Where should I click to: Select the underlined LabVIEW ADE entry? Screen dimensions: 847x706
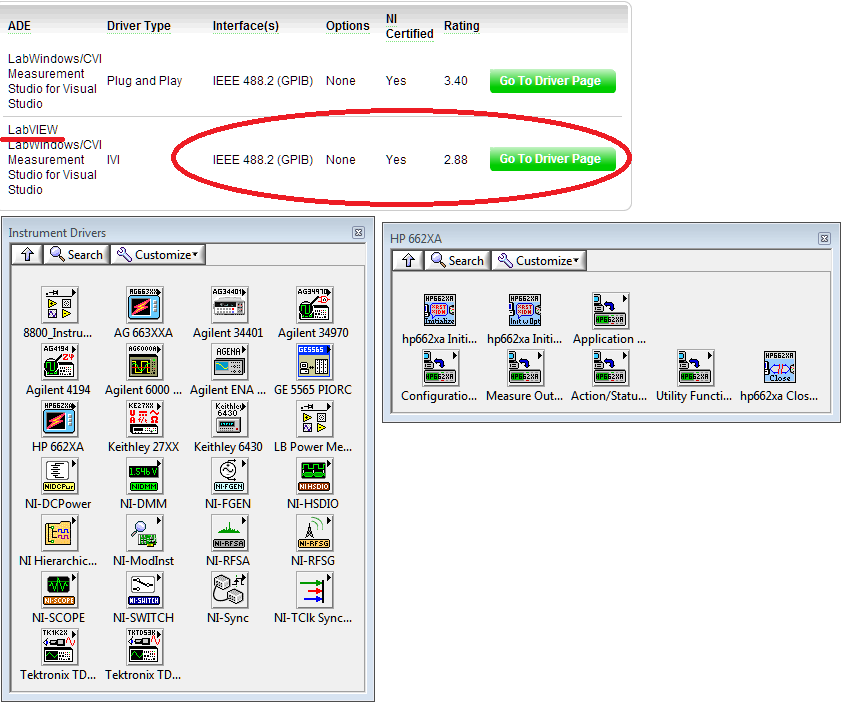point(33,130)
